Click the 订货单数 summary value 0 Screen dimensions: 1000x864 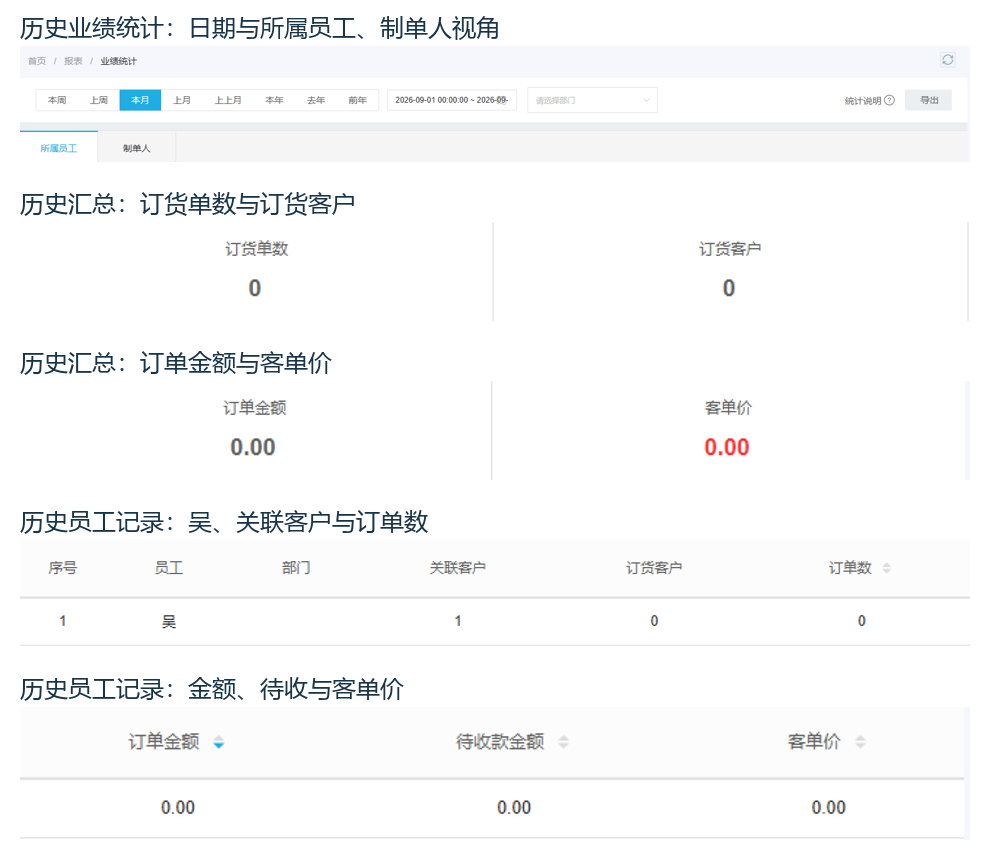point(254,288)
